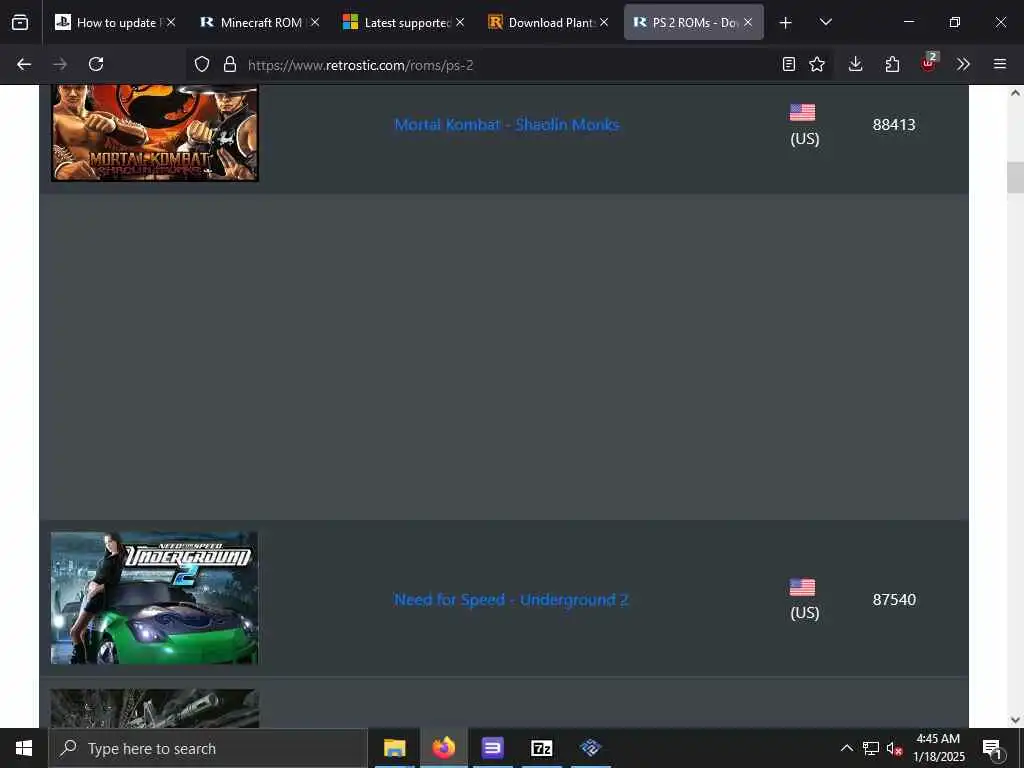
Task: Select the 'PS 2 ROMs' tab
Action: 694,22
